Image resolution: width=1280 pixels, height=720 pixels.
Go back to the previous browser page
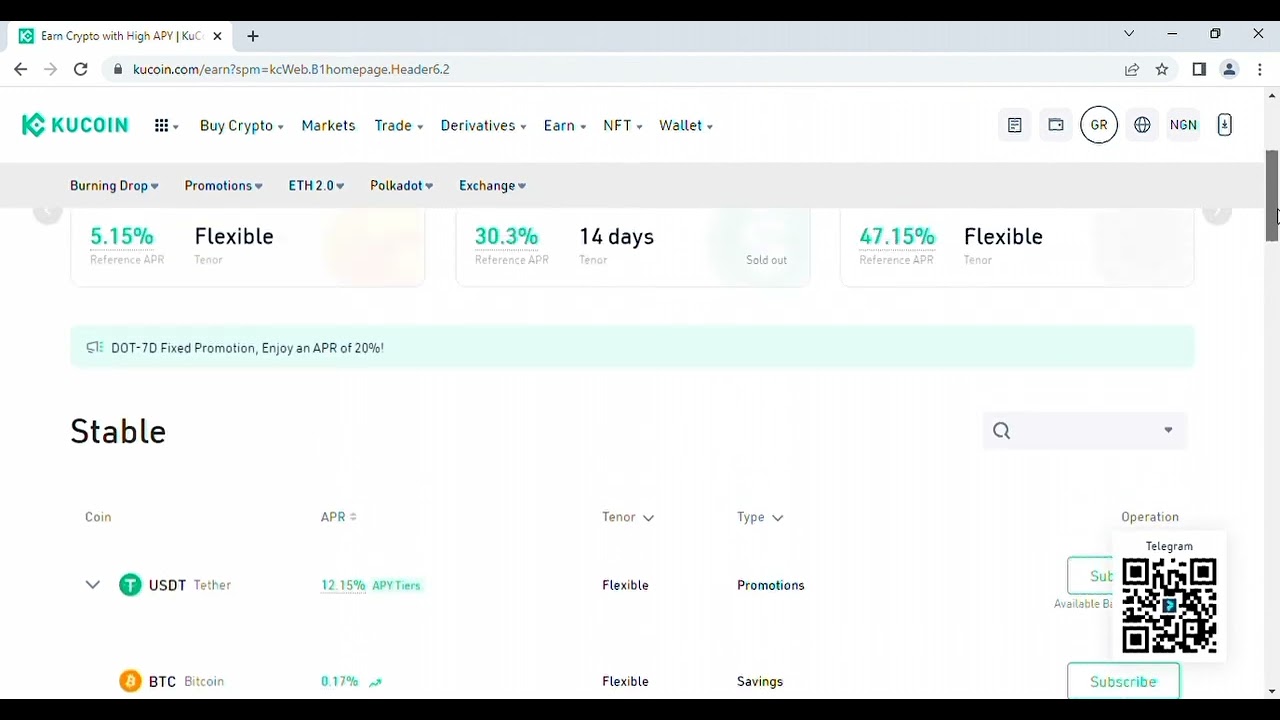click(x=21, y=69)
